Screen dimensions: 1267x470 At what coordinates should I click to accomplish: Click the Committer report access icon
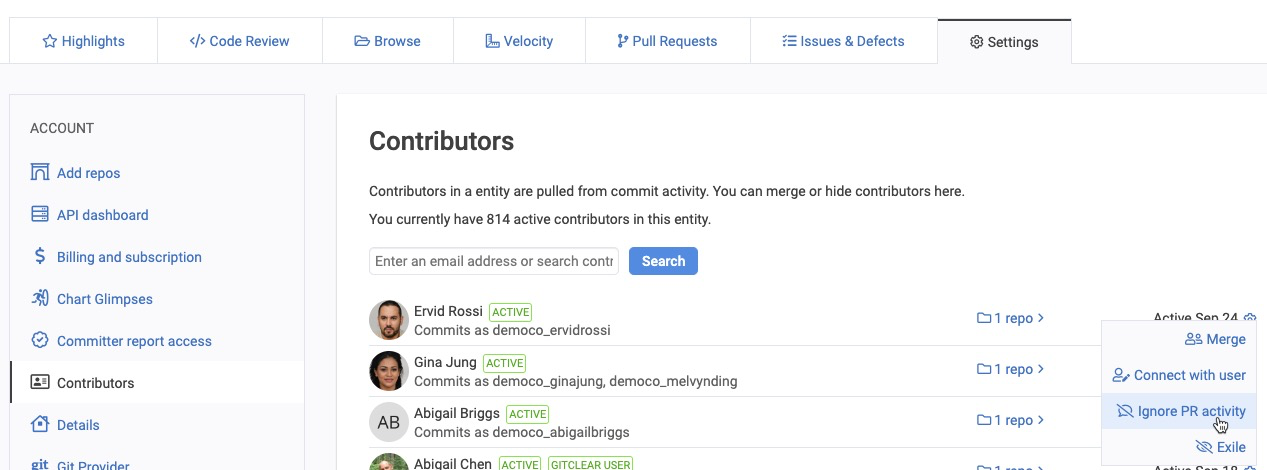pyautogui.click(x=40, y=340)
